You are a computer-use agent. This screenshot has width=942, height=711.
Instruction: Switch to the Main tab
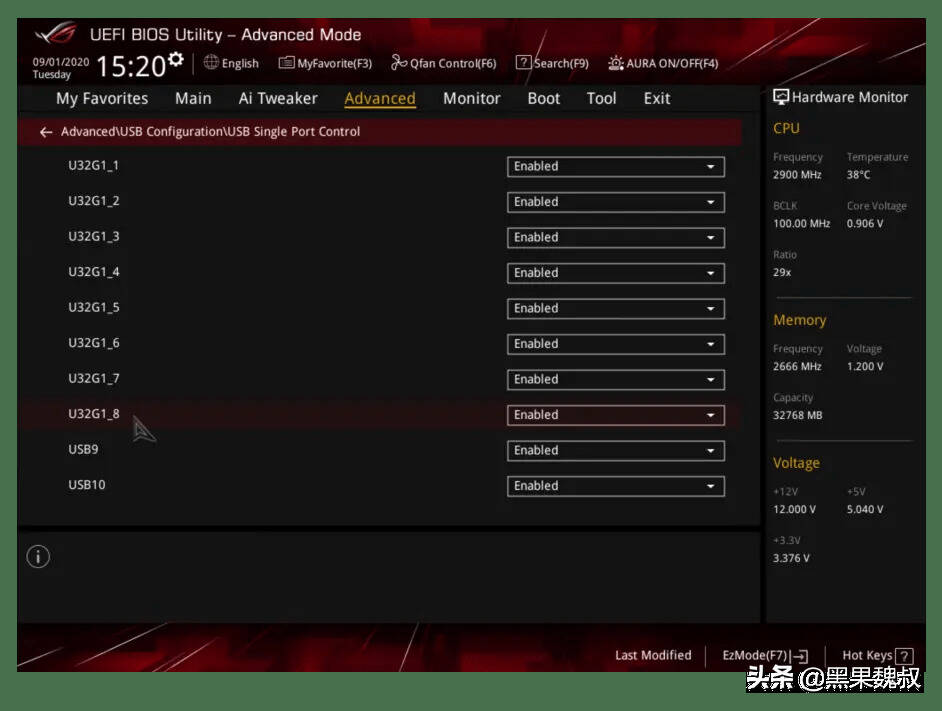(x=193, y=99)
